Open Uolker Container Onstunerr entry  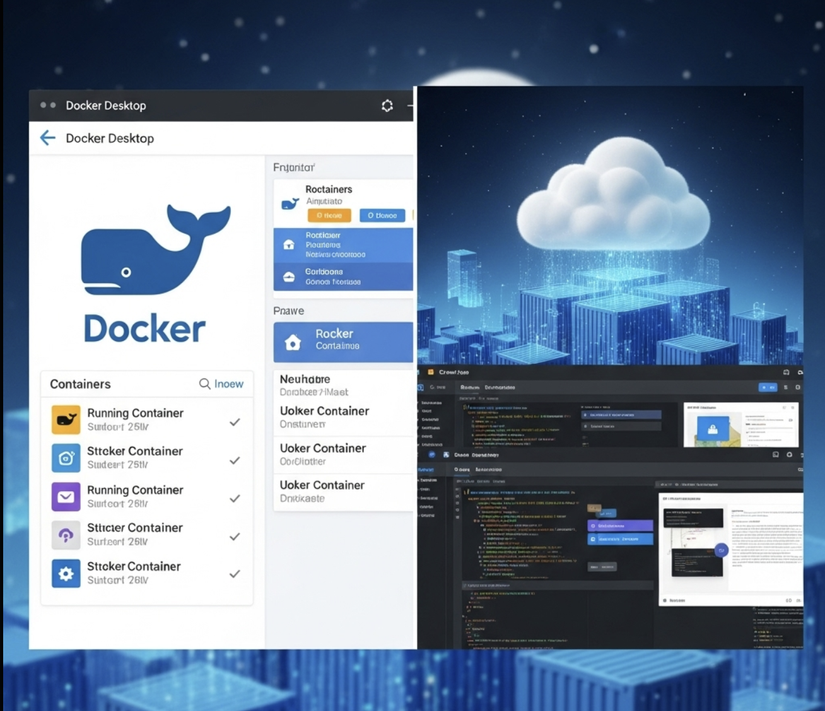[343, 417]
